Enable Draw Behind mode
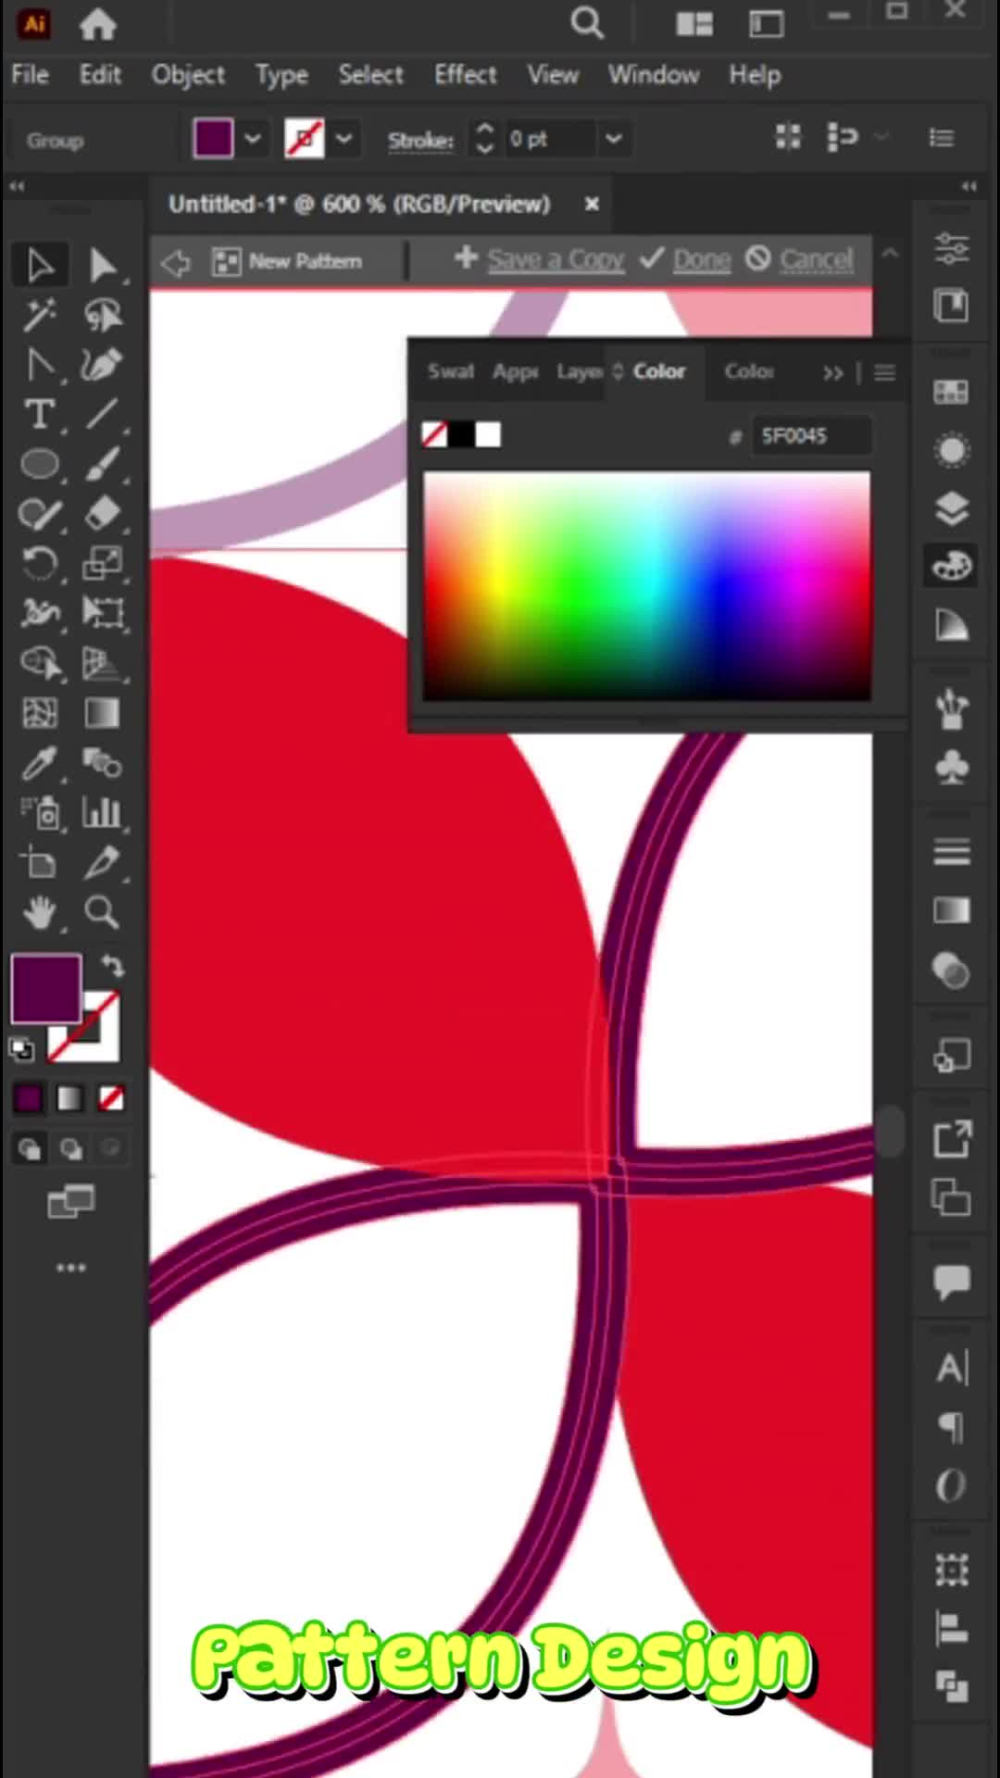1000x1778 pixels. click(70, 1149)
